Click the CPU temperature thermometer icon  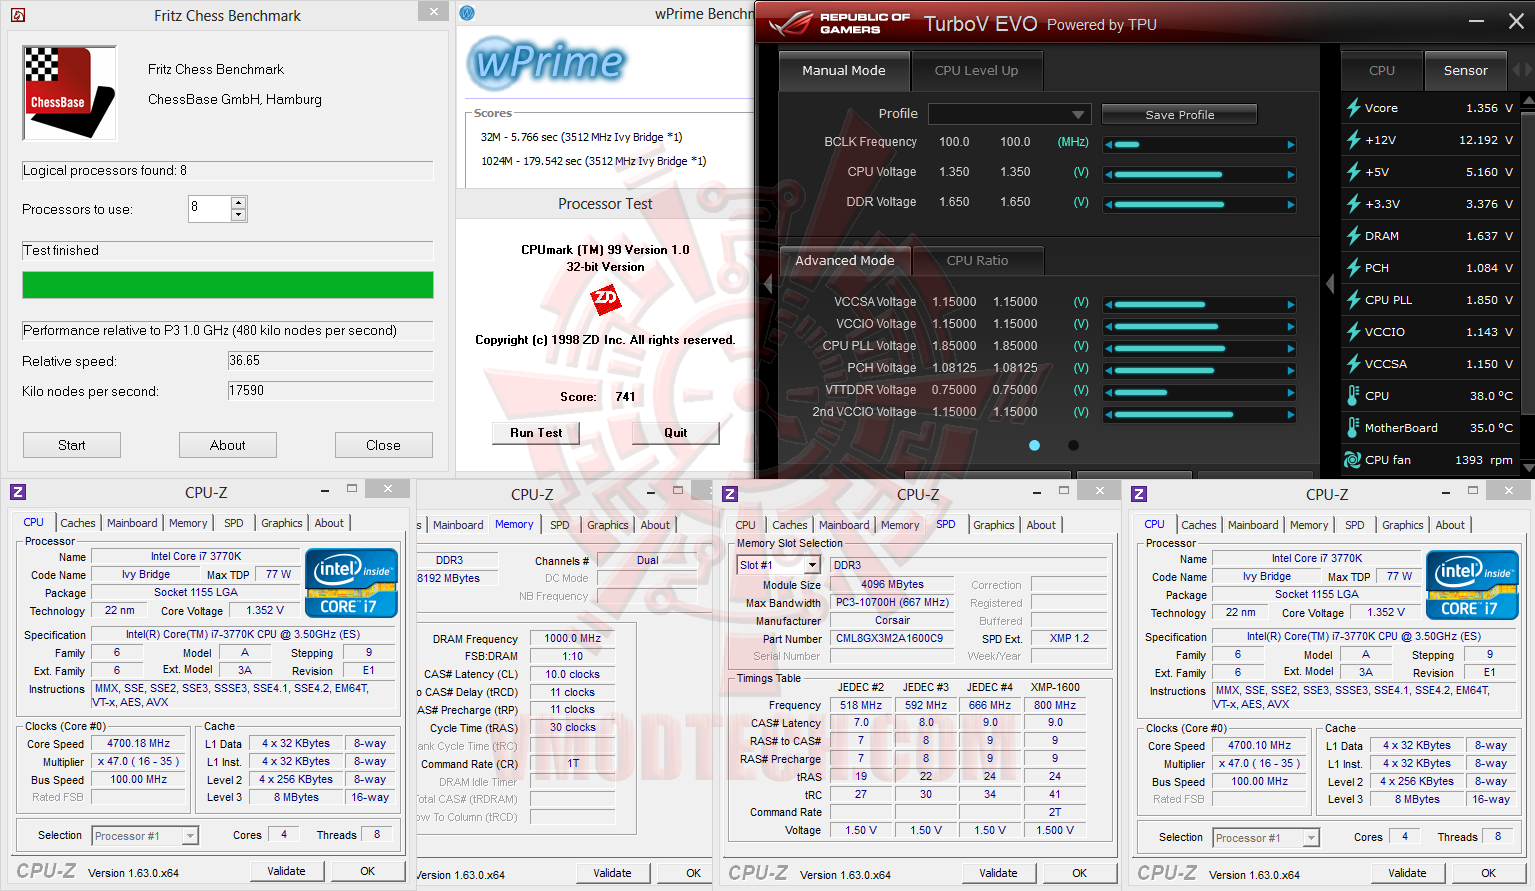pyautogui.click(x=1353, y=396)
